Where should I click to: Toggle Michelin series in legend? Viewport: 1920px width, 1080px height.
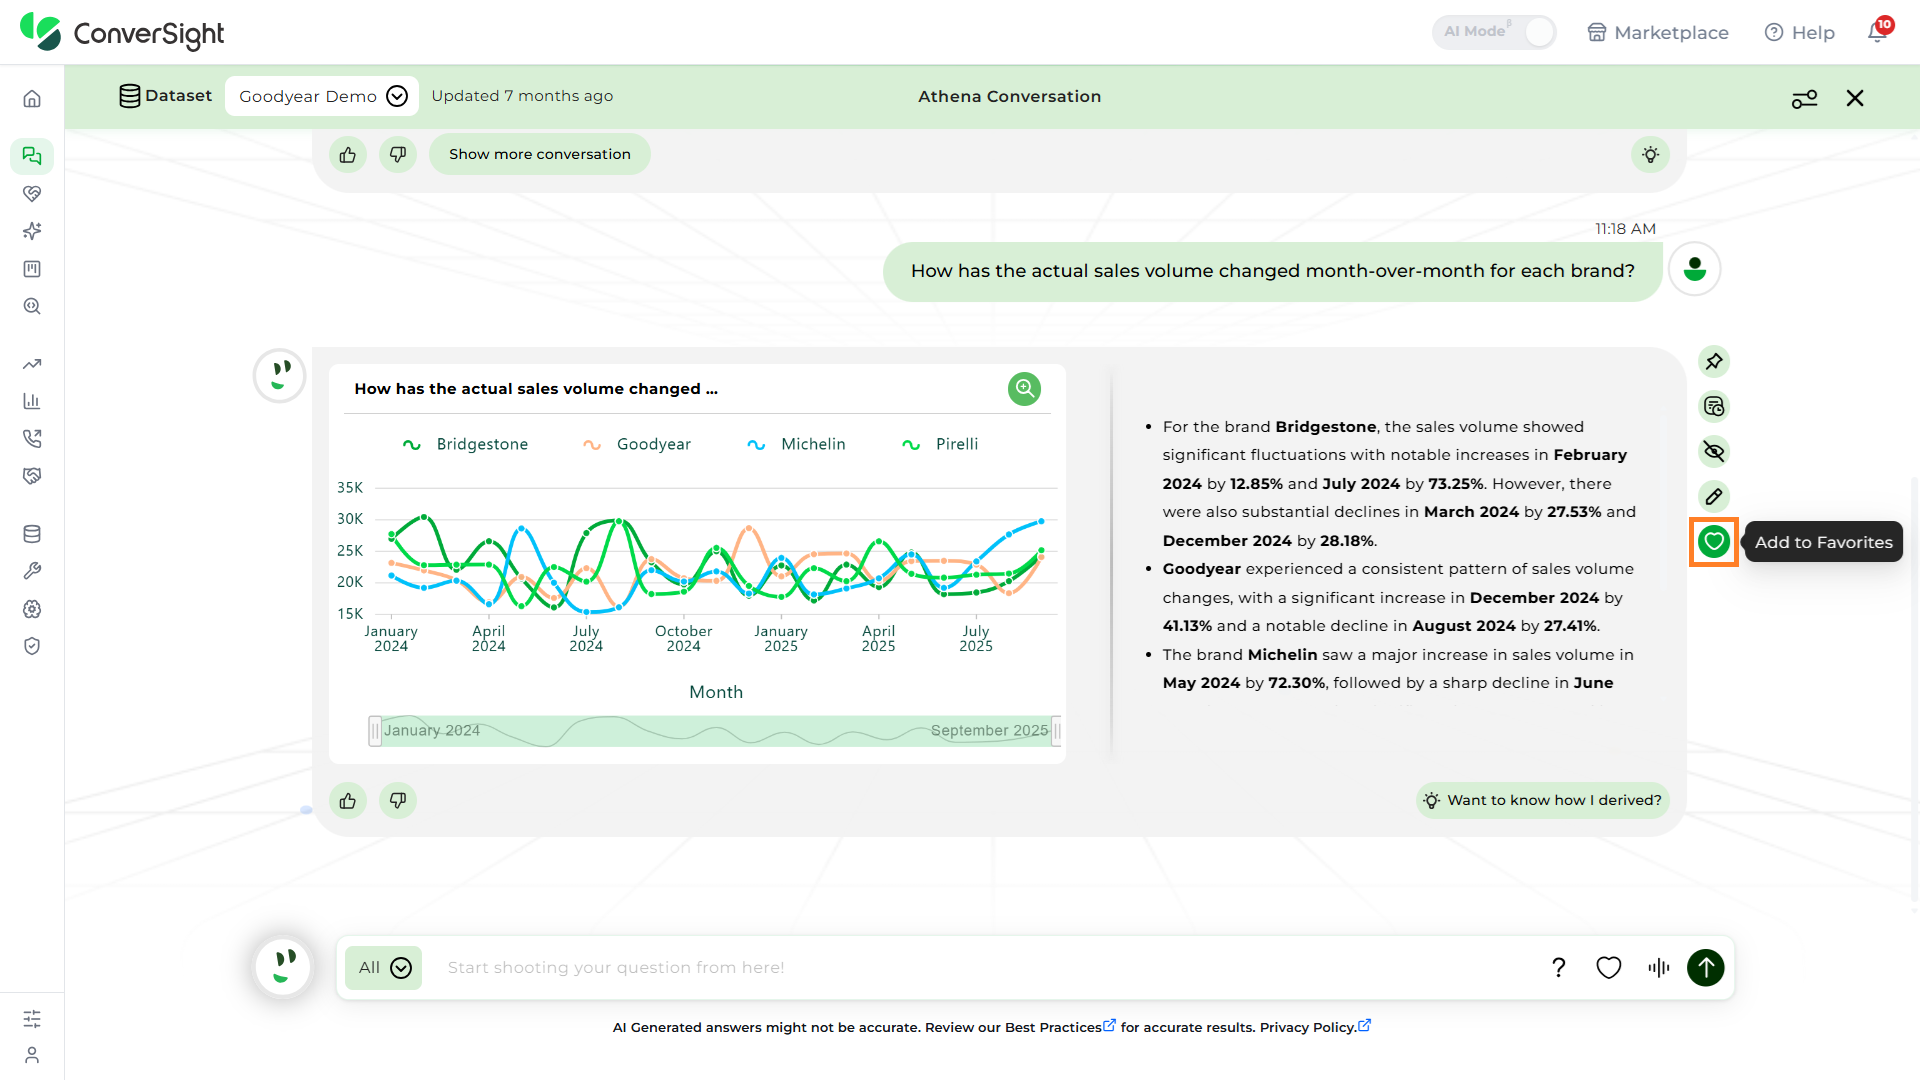[x=796, y=444]
